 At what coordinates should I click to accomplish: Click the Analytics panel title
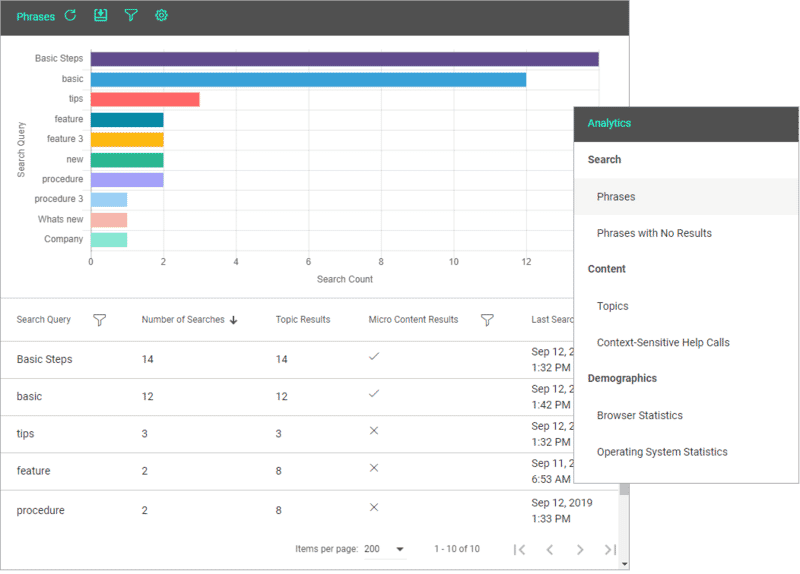609,123
